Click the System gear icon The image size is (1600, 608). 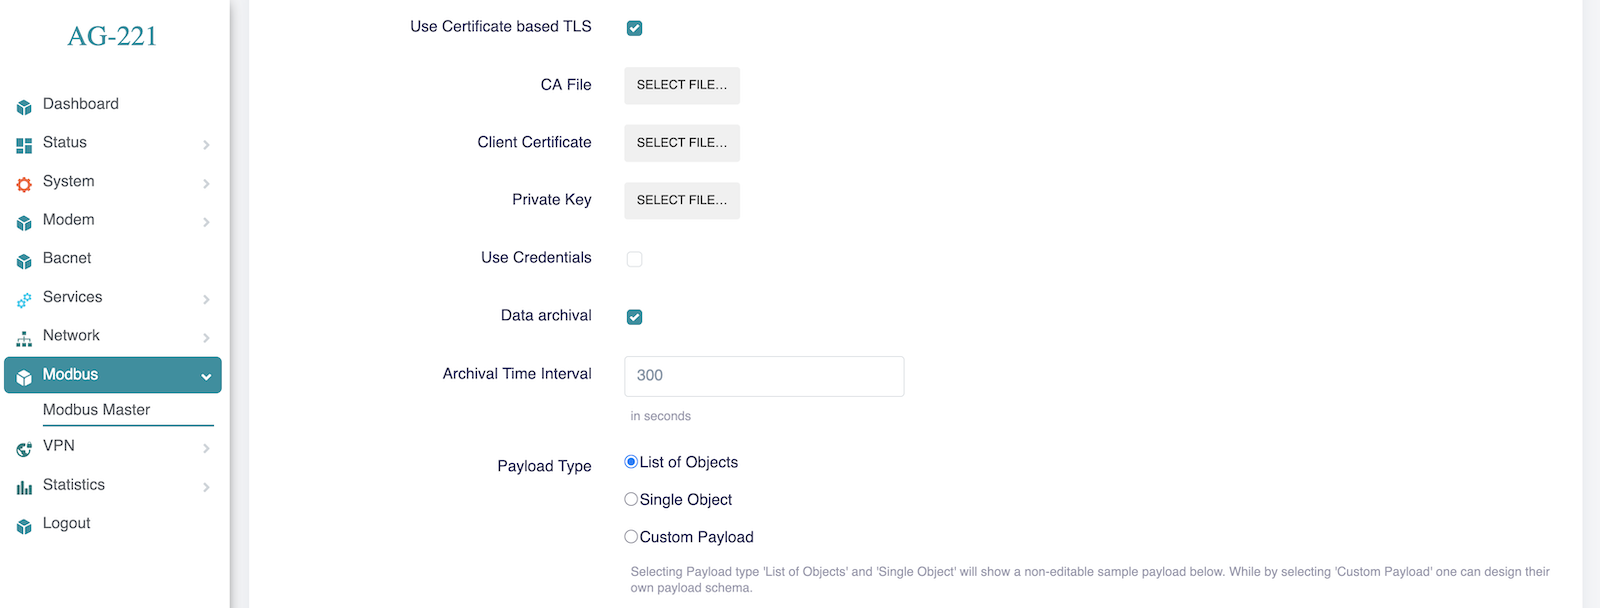pyautogui.click(x=23, y=183)
